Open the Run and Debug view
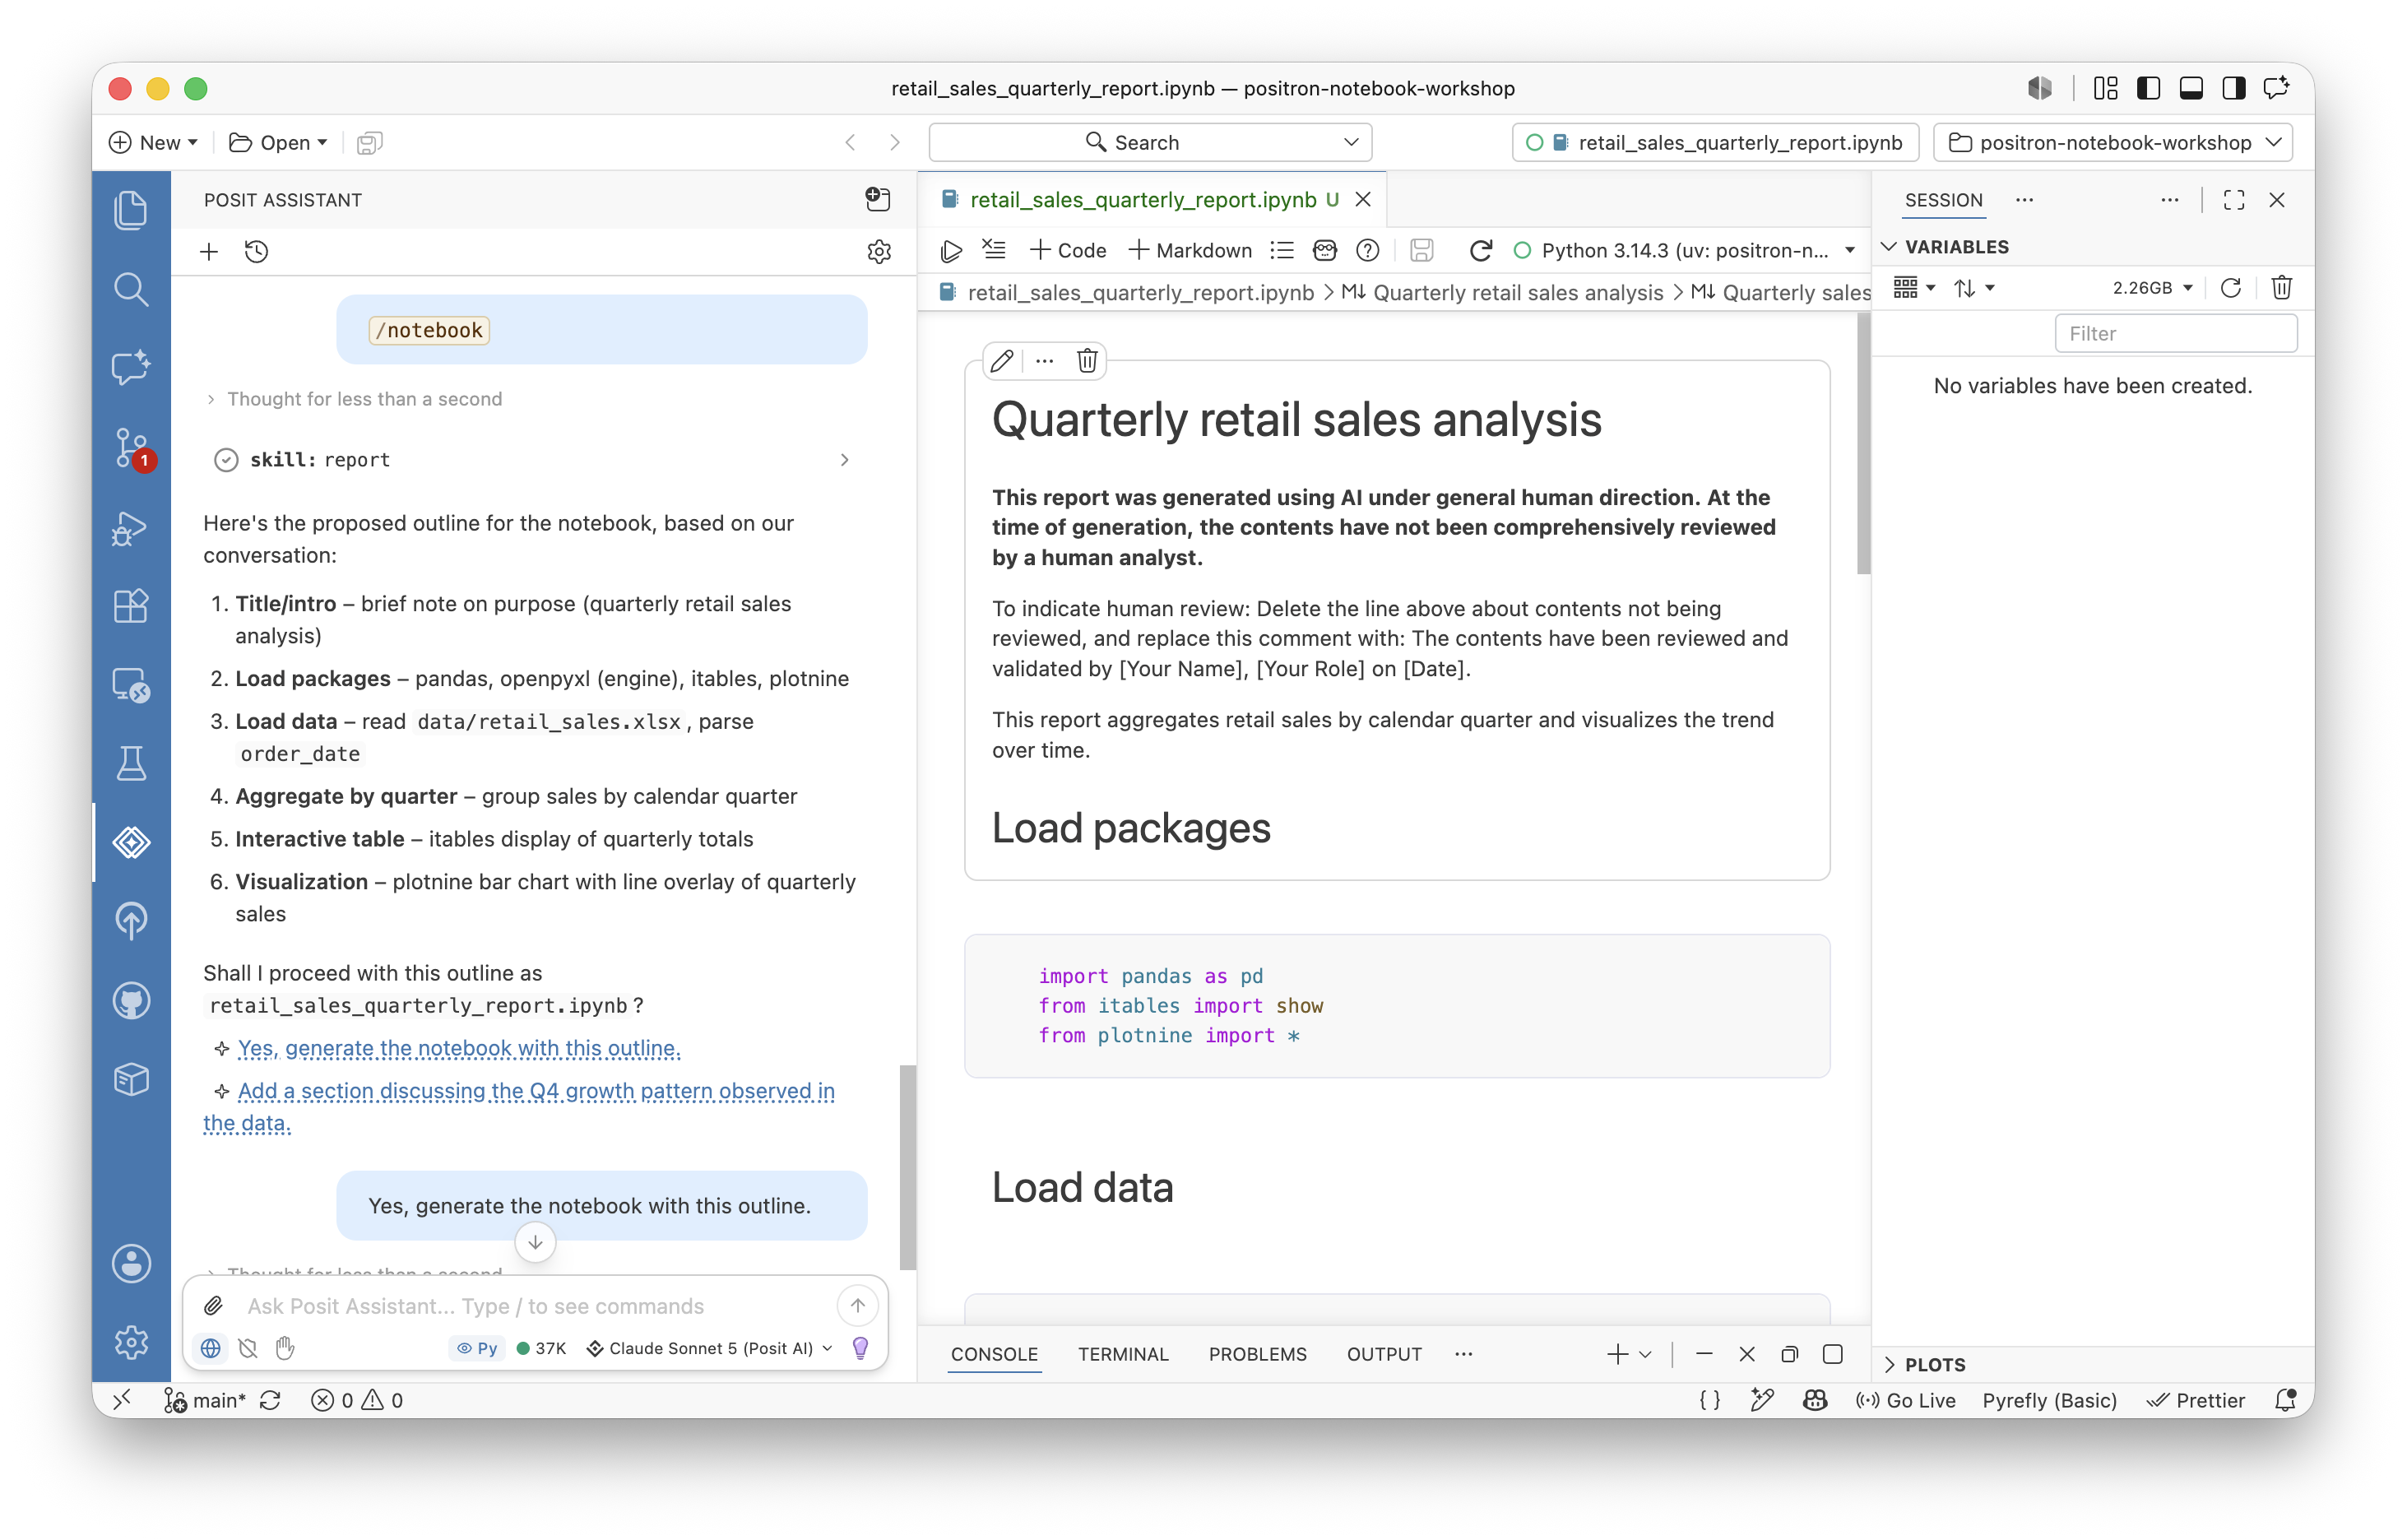This screenshot has height=1540, width=2407. (x=131, y=528)
